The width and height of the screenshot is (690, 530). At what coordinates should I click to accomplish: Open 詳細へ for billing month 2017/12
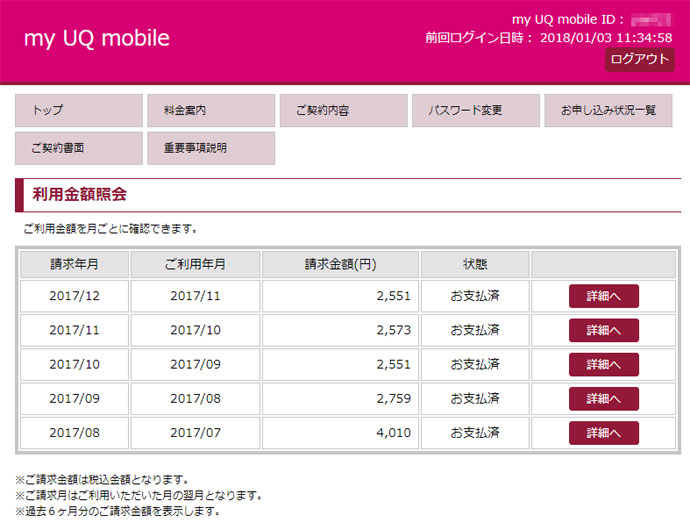point(604,296)
